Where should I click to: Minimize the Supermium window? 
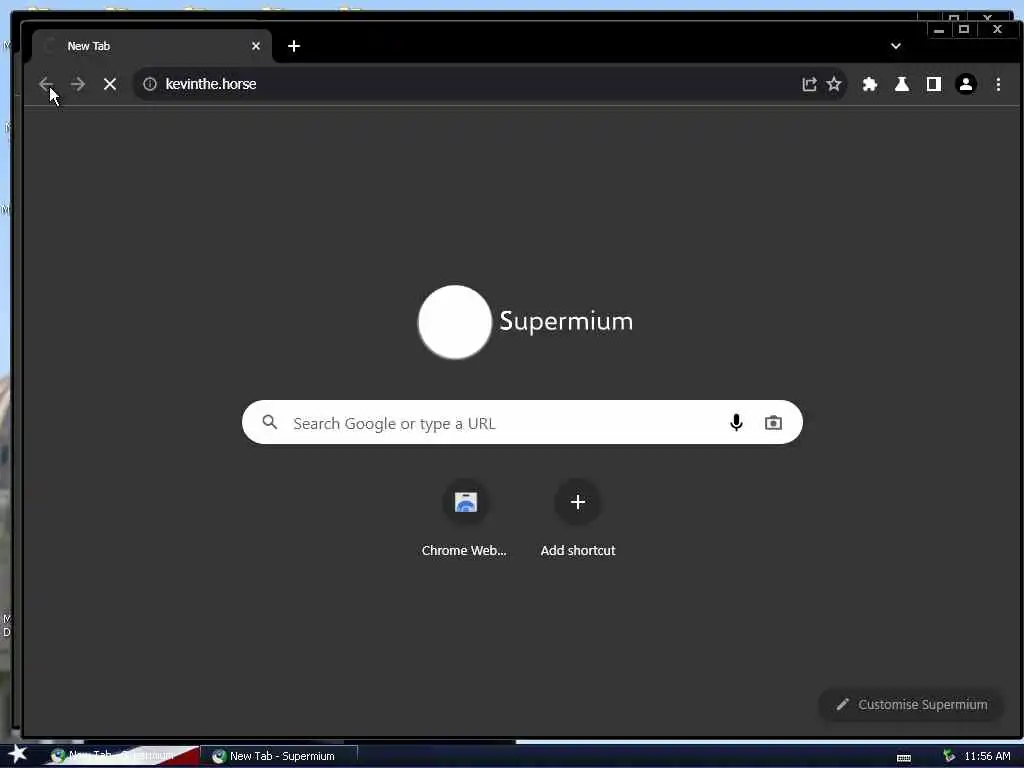click(939, 29)
